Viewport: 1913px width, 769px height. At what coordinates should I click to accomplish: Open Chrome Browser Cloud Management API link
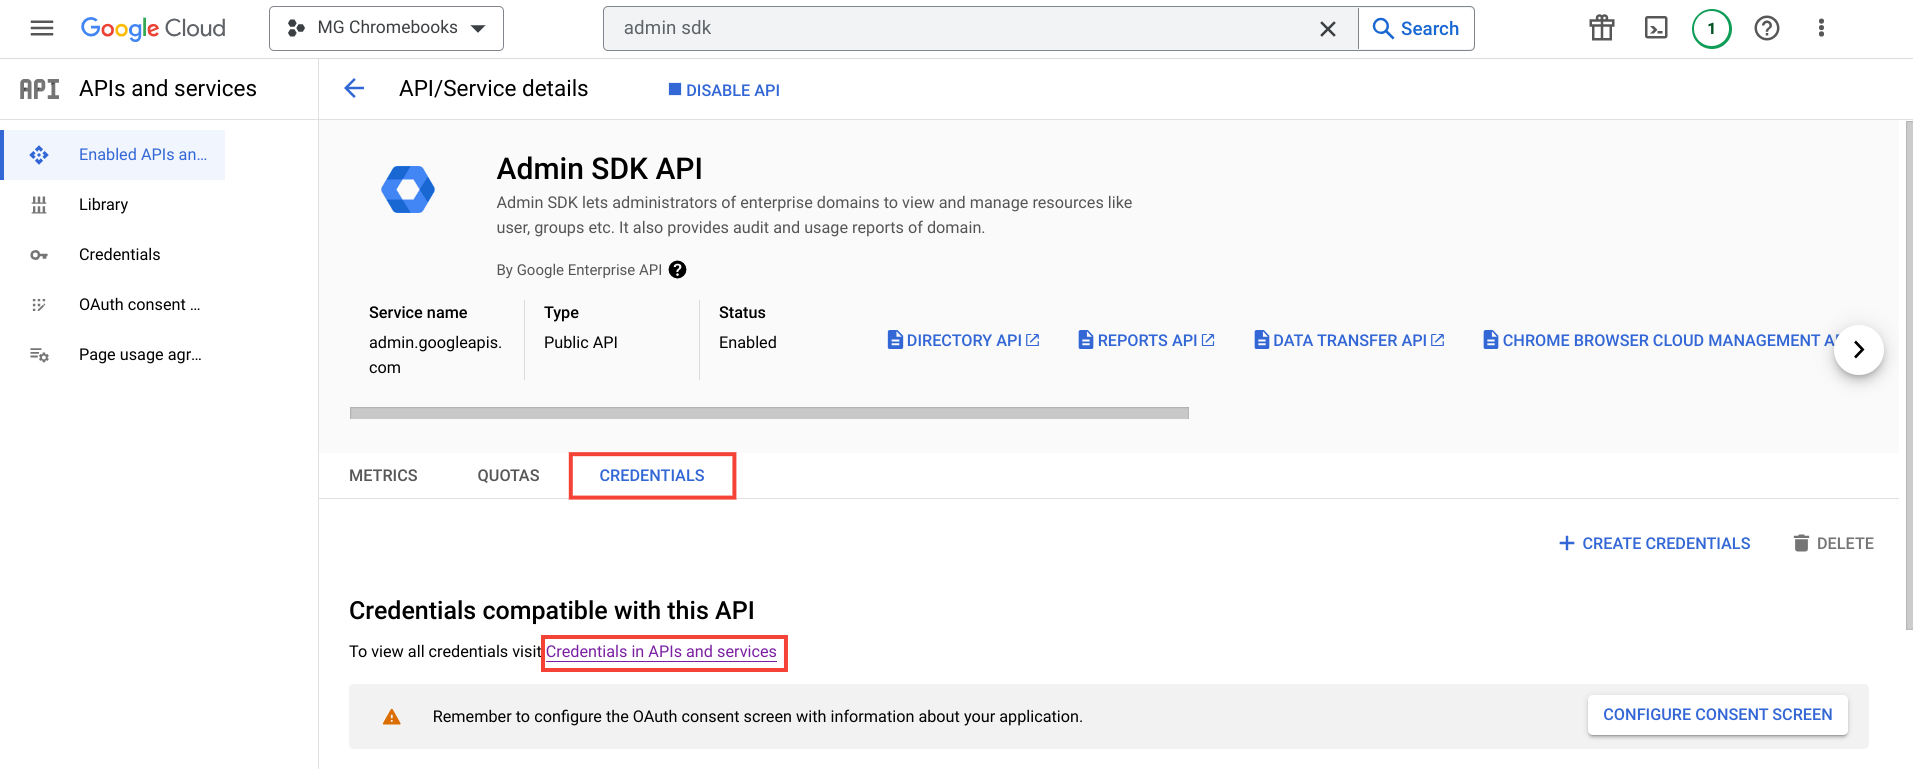click(x=1660, y=340)
